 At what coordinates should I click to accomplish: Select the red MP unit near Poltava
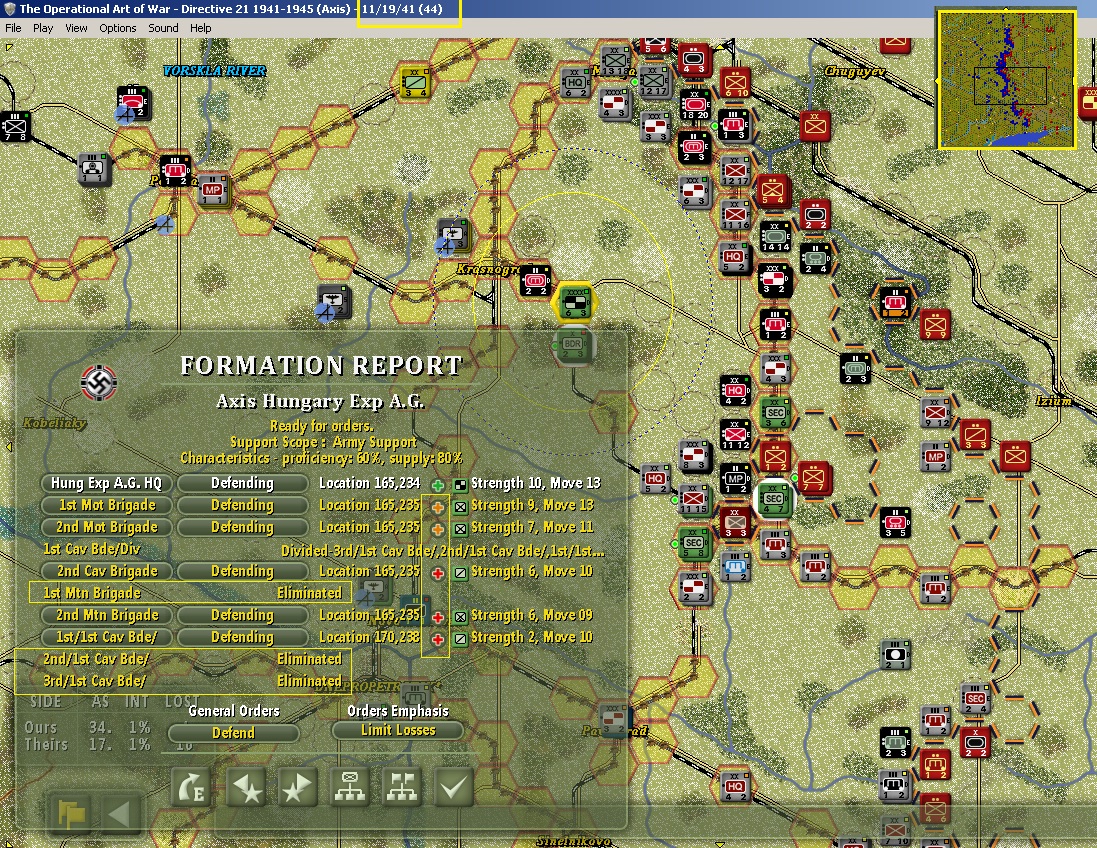213,190
